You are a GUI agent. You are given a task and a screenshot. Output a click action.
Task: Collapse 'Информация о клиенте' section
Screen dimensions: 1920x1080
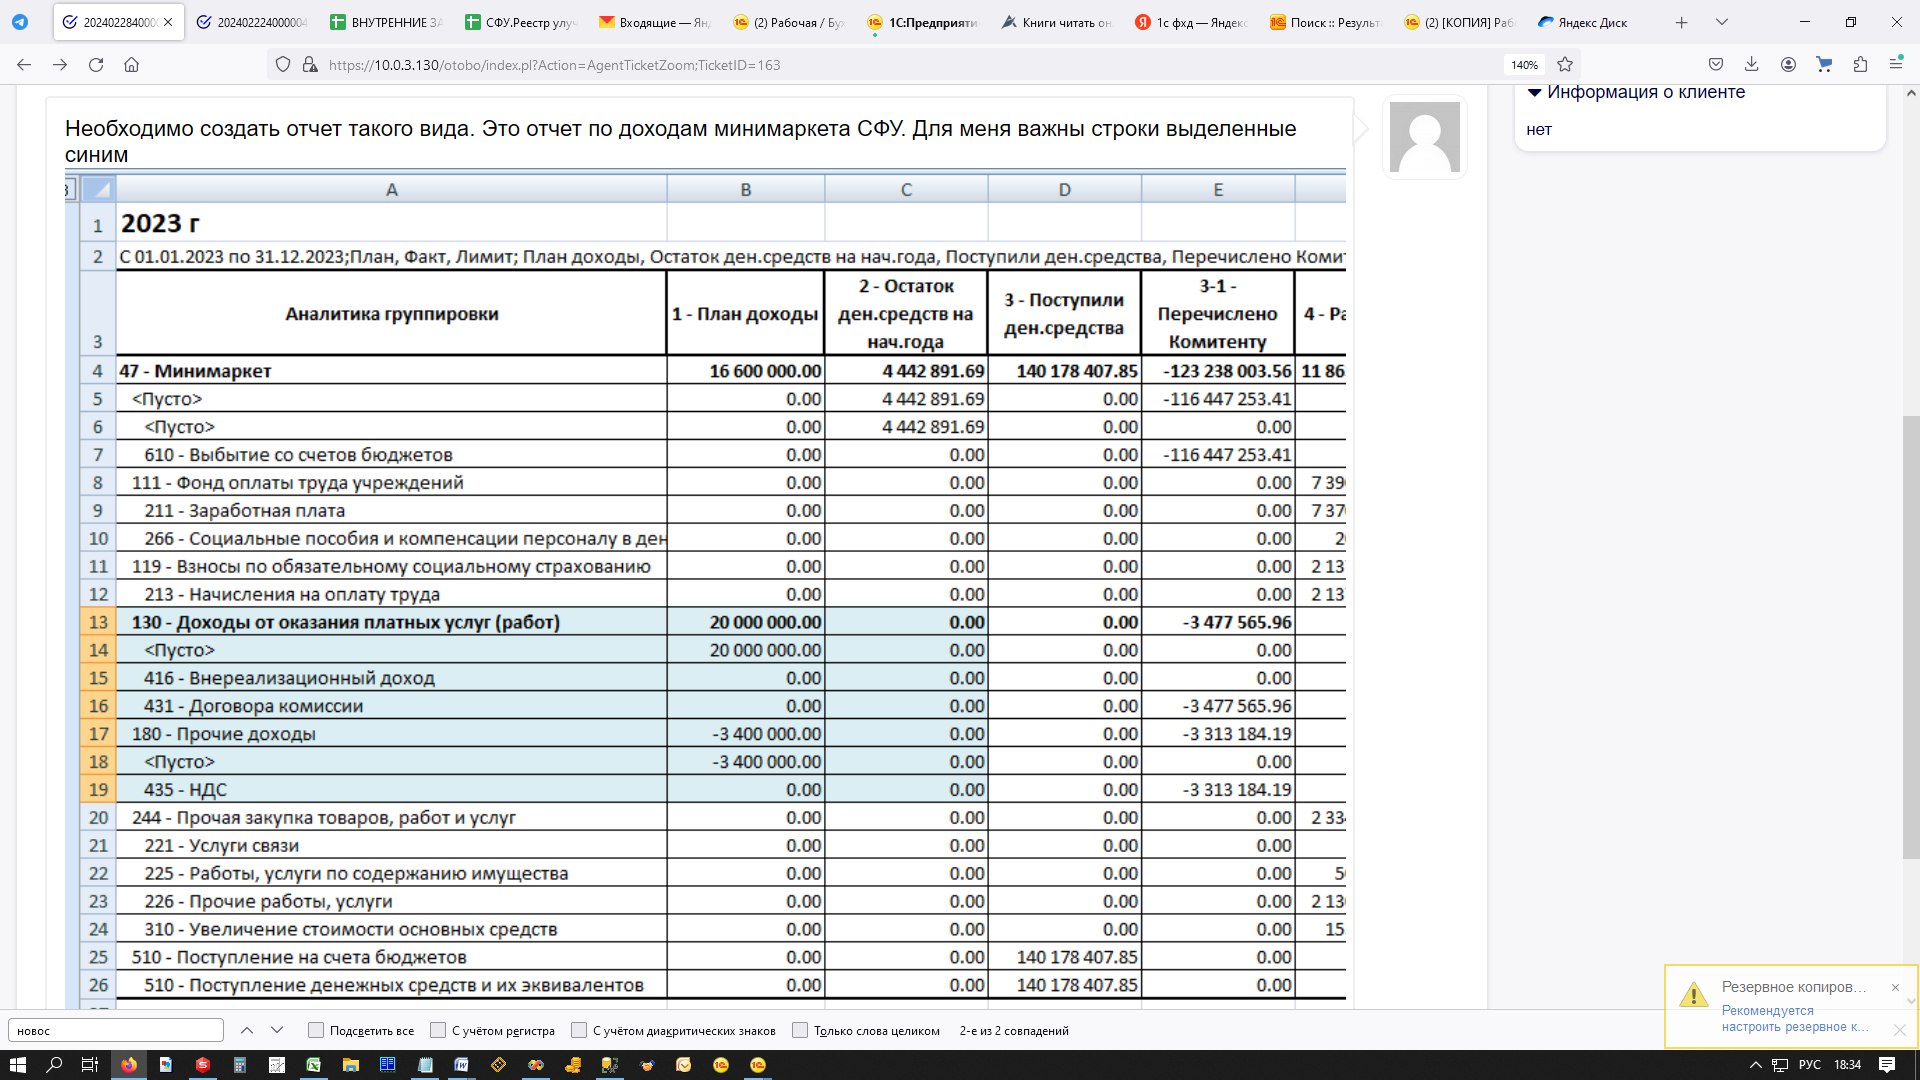[1534, 92]
